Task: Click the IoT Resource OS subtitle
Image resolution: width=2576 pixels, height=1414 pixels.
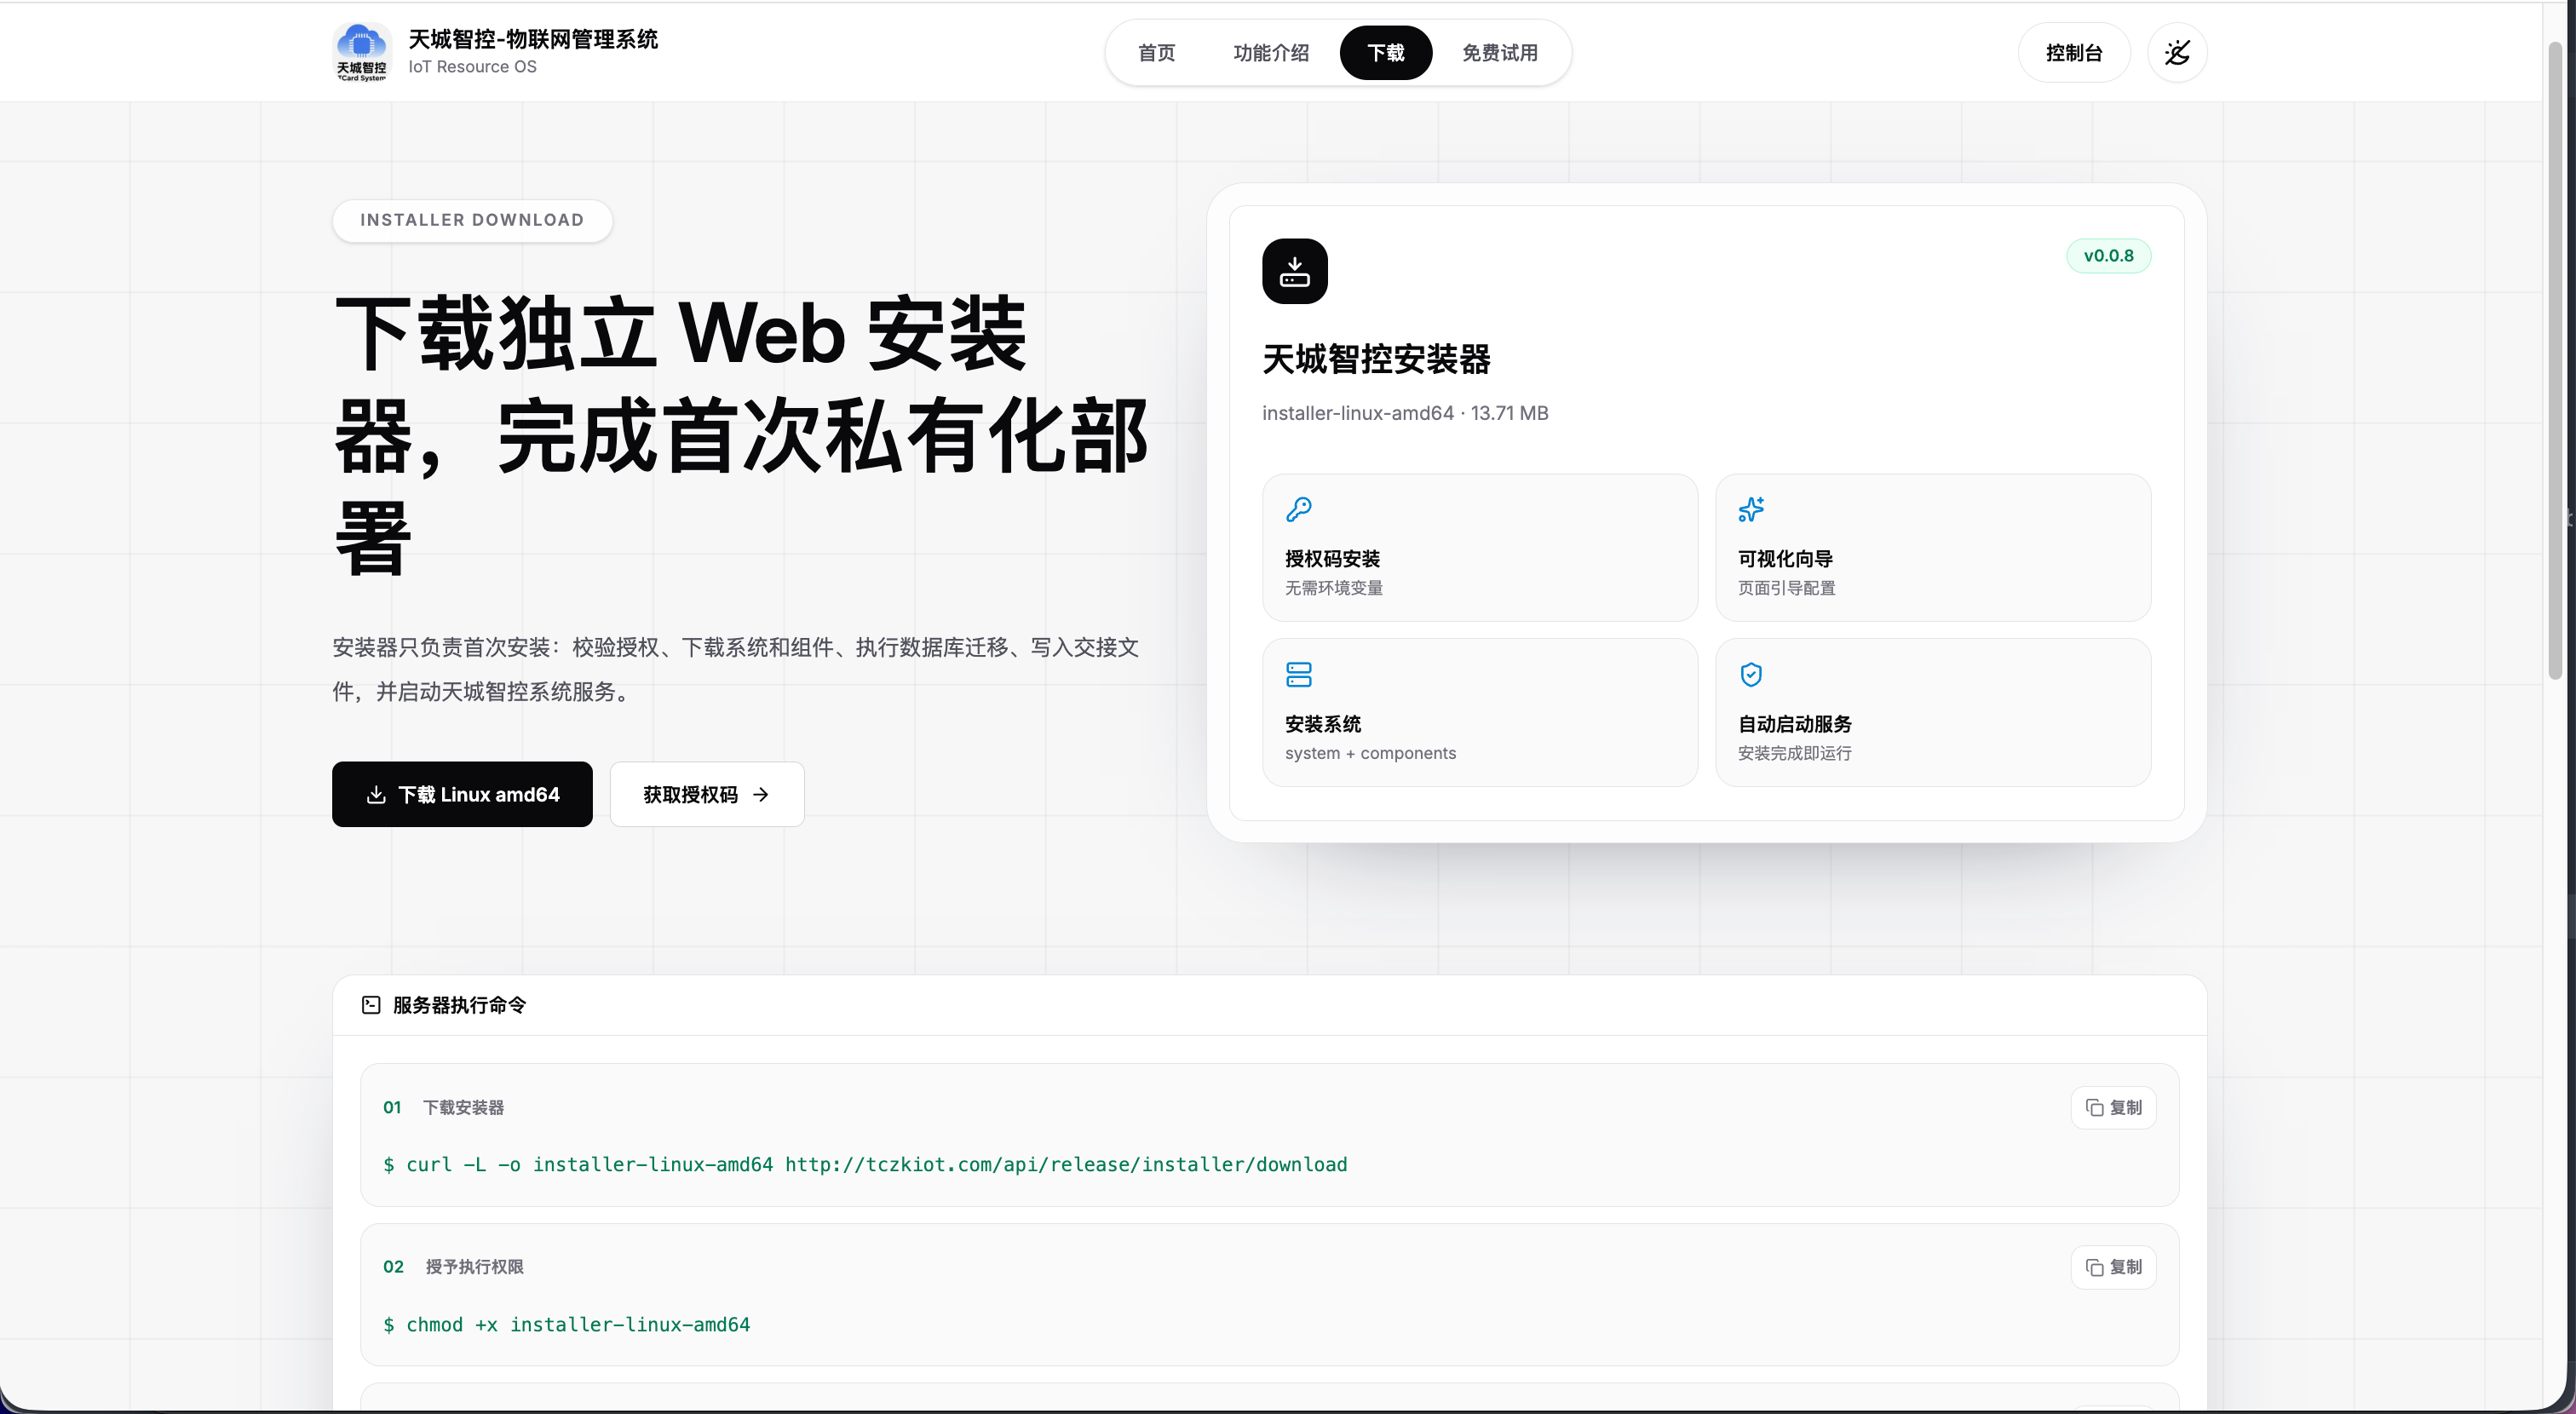Action: click(472, 67)
